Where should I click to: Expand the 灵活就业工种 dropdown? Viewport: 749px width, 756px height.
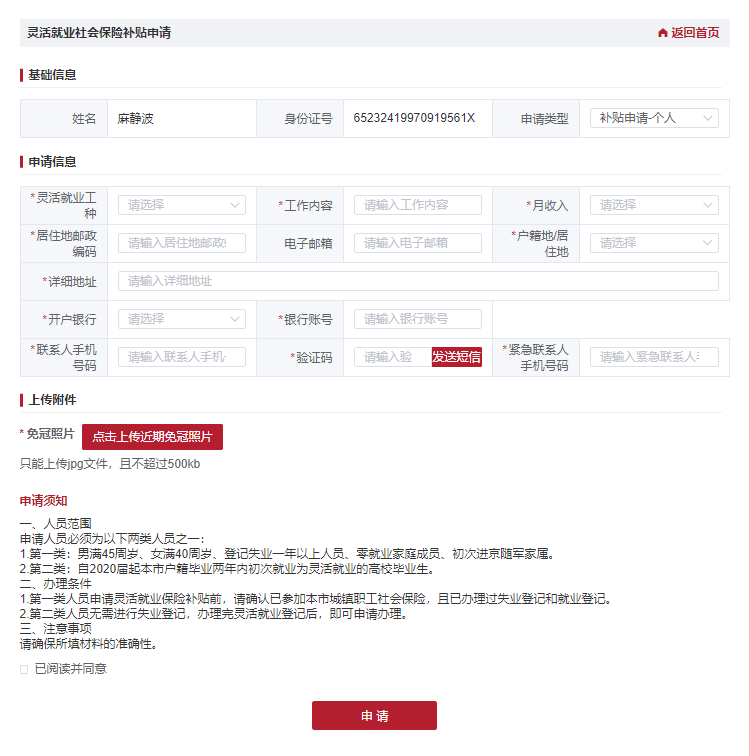[181, 205]
